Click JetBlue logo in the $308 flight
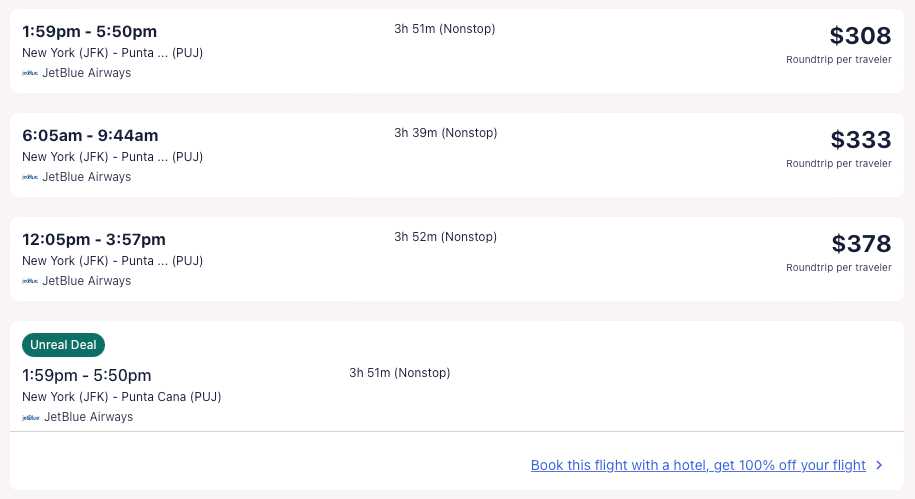 [30, 73]
